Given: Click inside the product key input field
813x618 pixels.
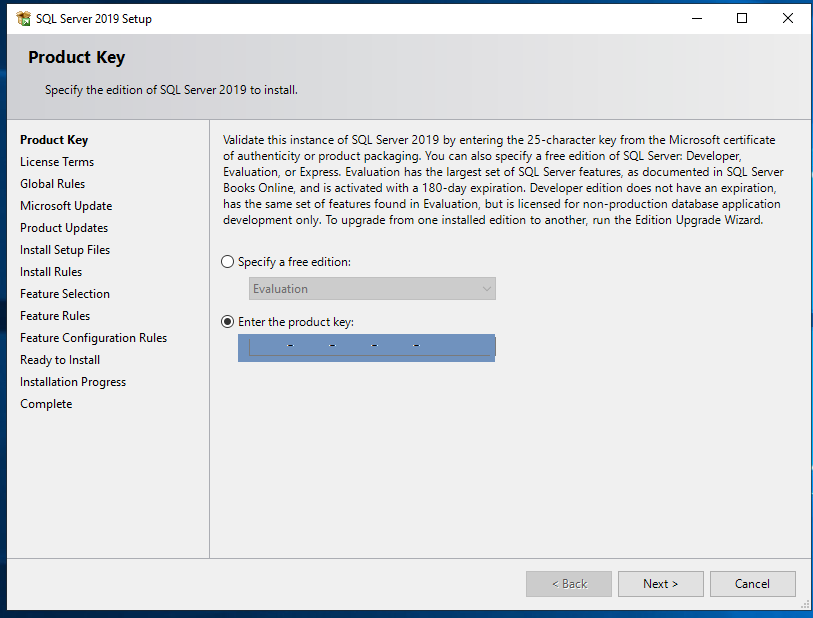Looking at the screenshot, I should (366, 346).
